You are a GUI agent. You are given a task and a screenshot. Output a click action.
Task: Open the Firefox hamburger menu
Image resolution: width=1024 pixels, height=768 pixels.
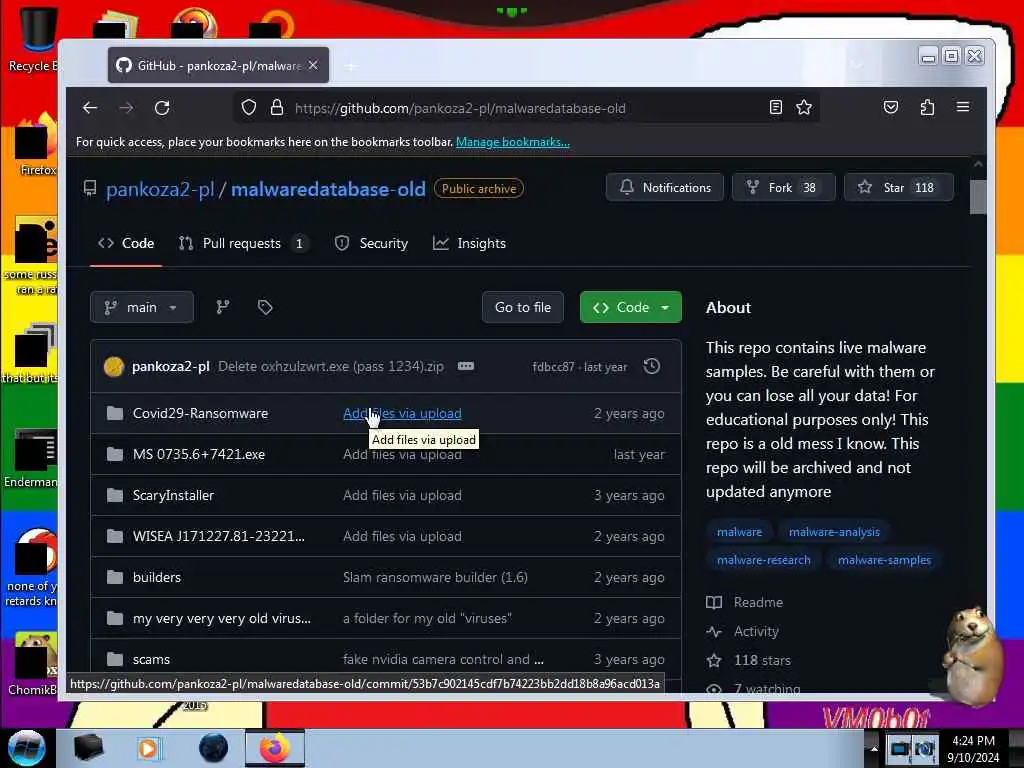[x=963, y=106]
